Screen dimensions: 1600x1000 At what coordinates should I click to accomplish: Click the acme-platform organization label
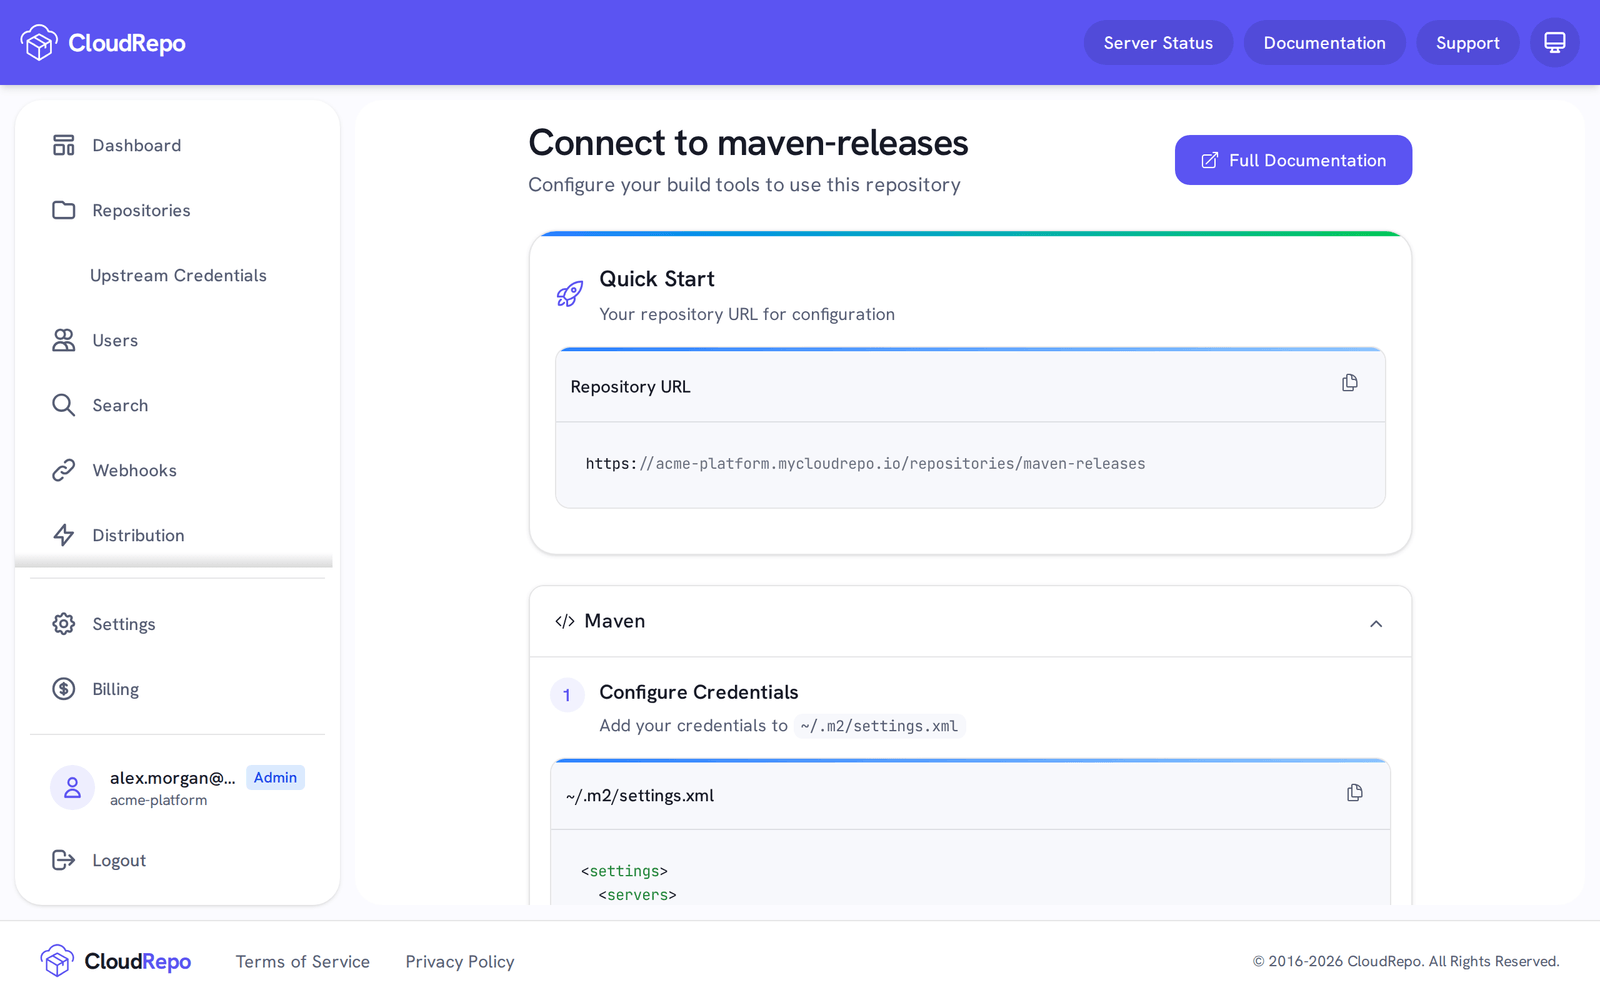[x=159, y=800]
